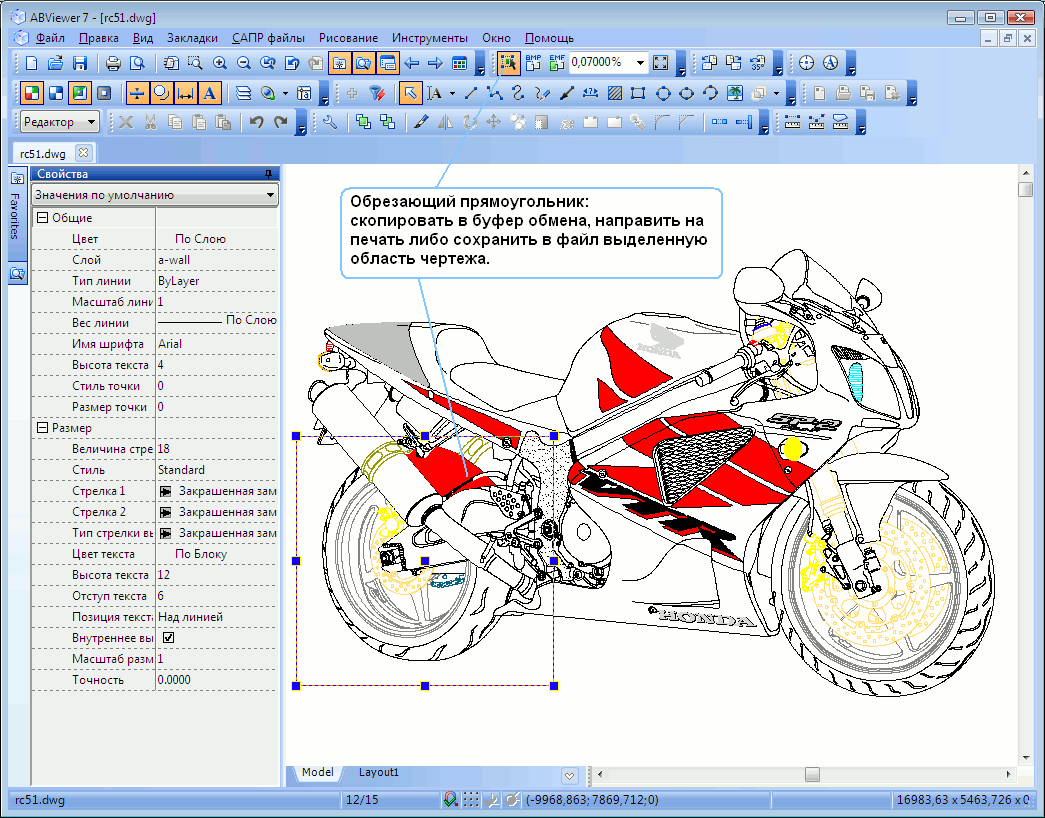Print the drawing using the printer icon
The width and height of the screenshot is (1045, 818).
tap(113, 63)
